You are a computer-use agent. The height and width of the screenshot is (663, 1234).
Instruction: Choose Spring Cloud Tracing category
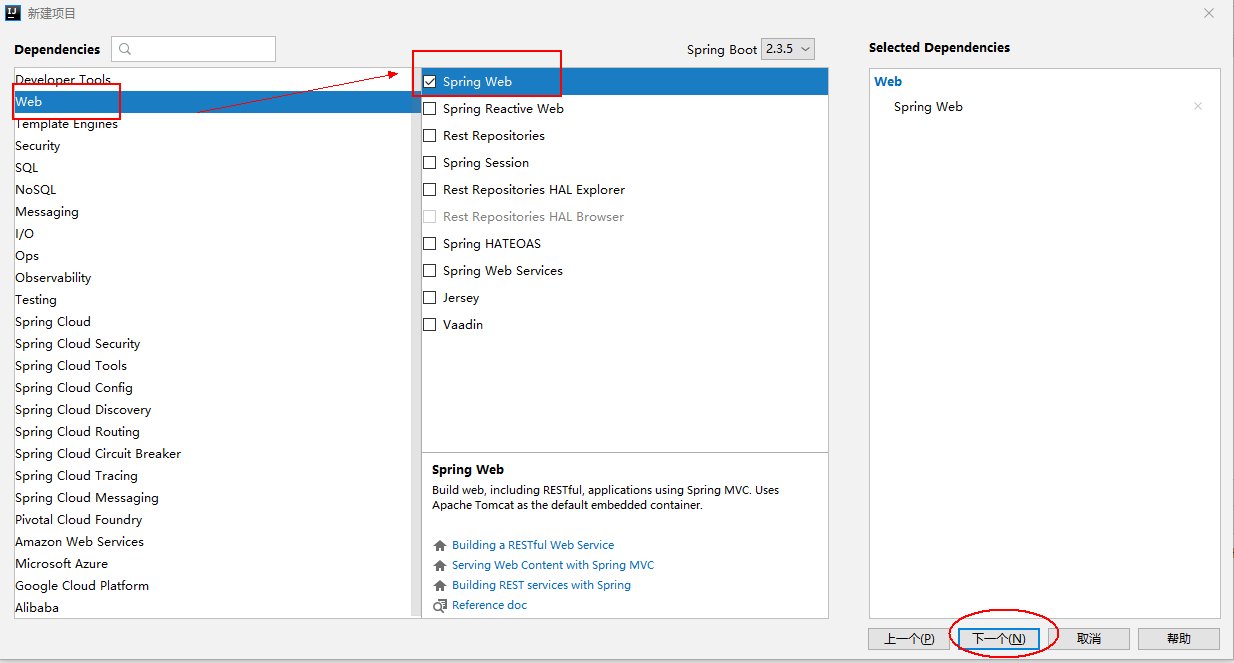(x=212, y=476)
